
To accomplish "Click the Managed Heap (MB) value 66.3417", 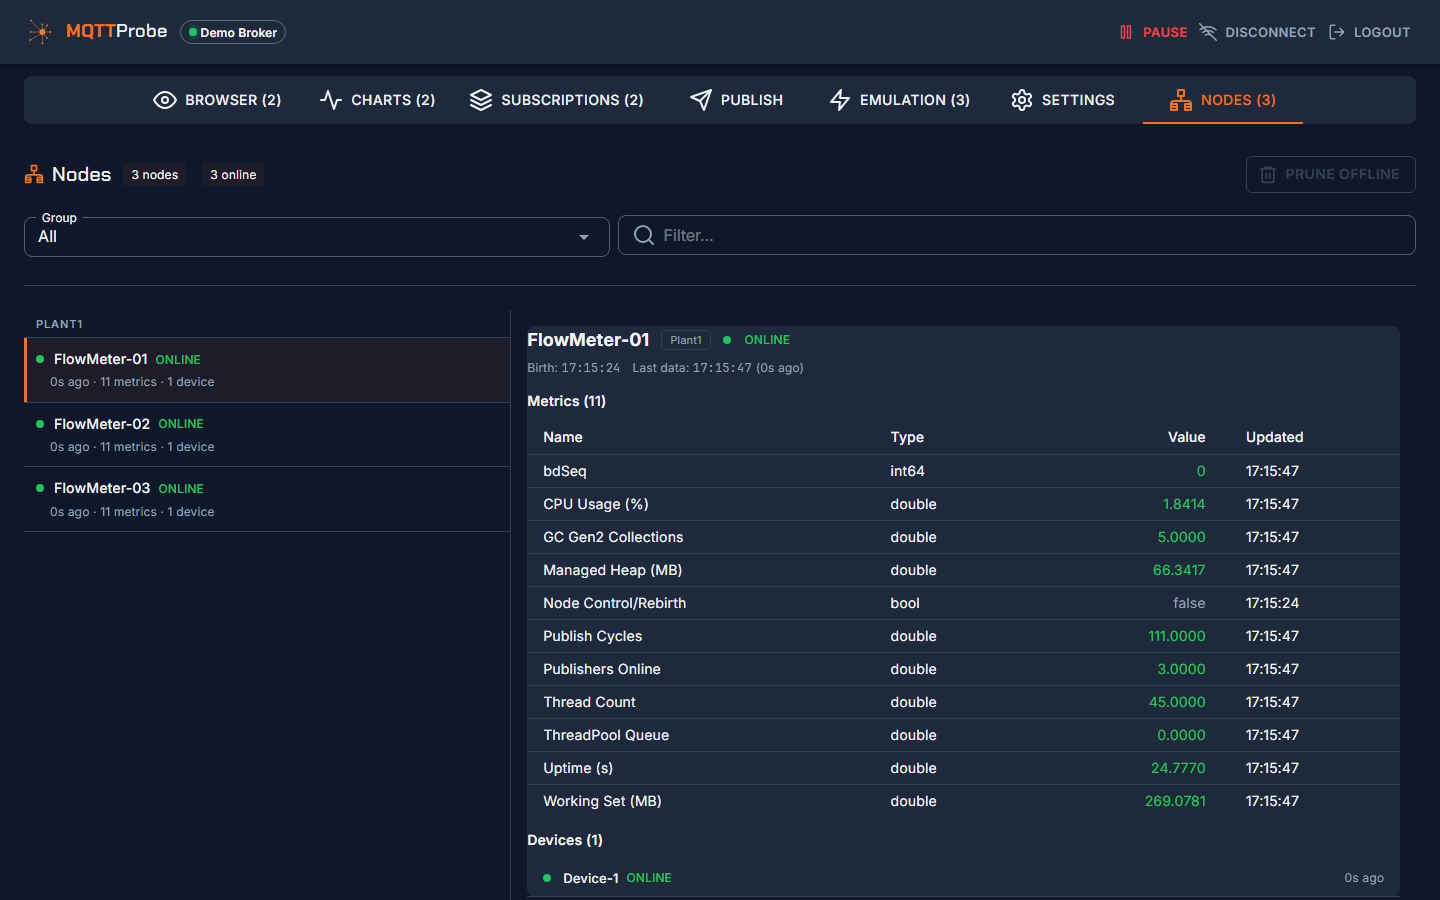I will point(1179,570).
